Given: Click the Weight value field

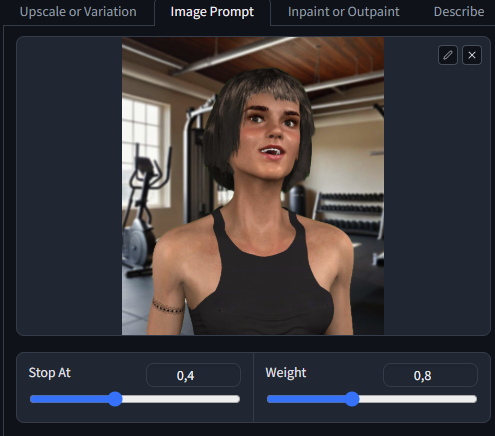Looking at the screenshot, I should (430, 375).
